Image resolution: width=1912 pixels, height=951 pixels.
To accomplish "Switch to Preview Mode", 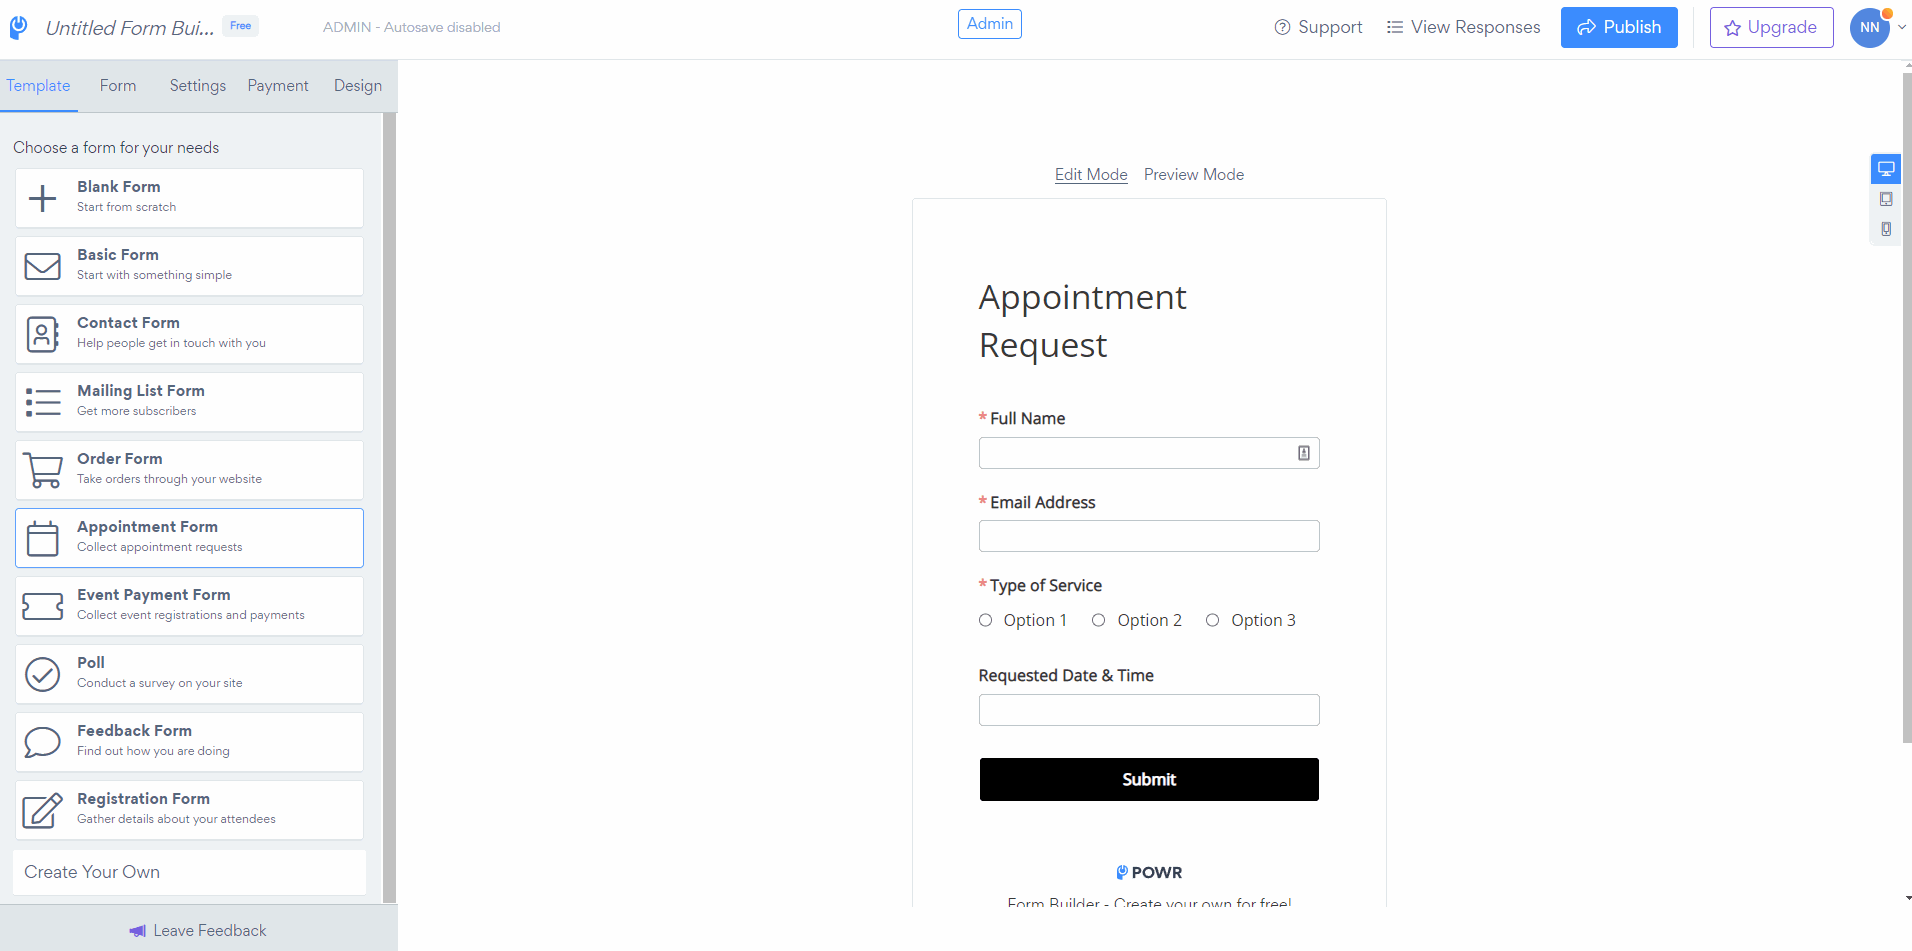I will coord(1194,174).
